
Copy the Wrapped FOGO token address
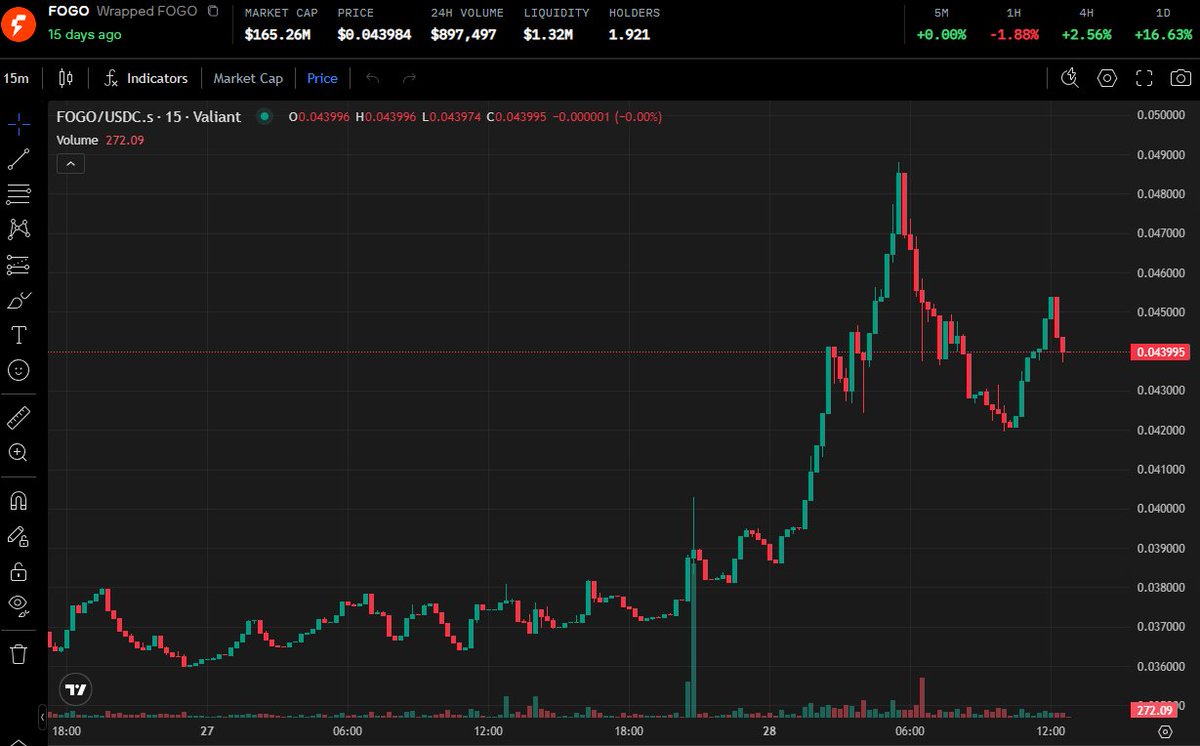pyautogui.click(x=212, y=11)
